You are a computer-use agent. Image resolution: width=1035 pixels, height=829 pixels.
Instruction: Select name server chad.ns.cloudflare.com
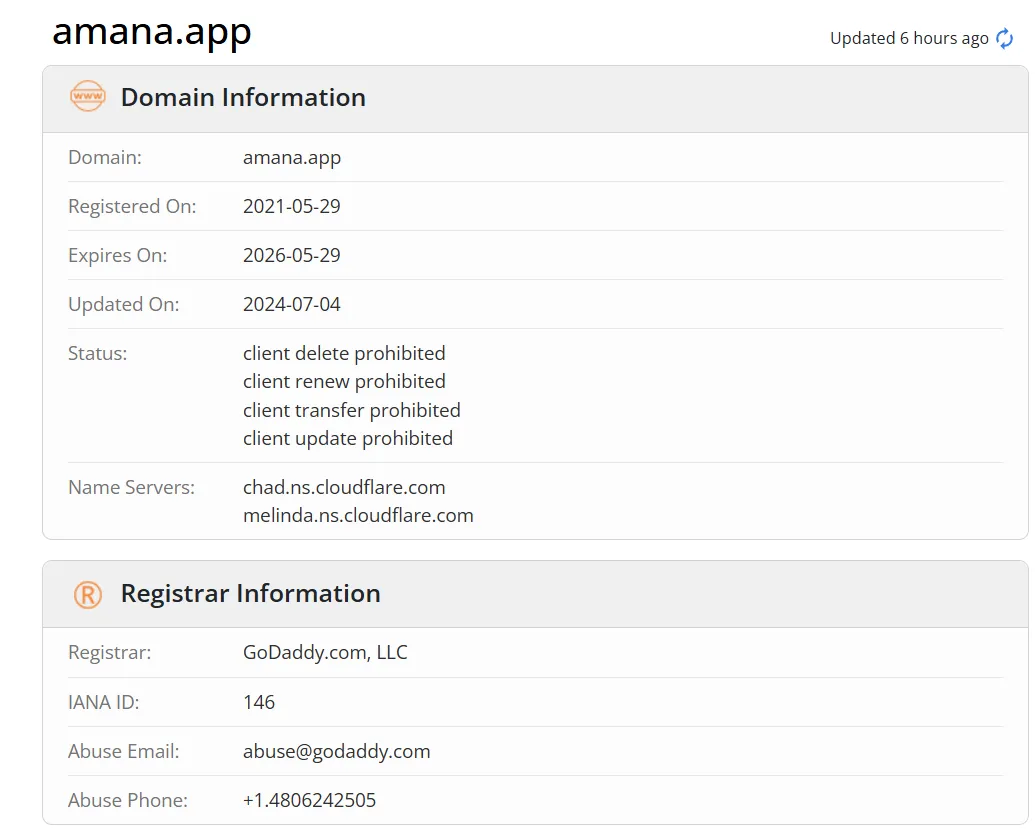click(x=344, y=487)
